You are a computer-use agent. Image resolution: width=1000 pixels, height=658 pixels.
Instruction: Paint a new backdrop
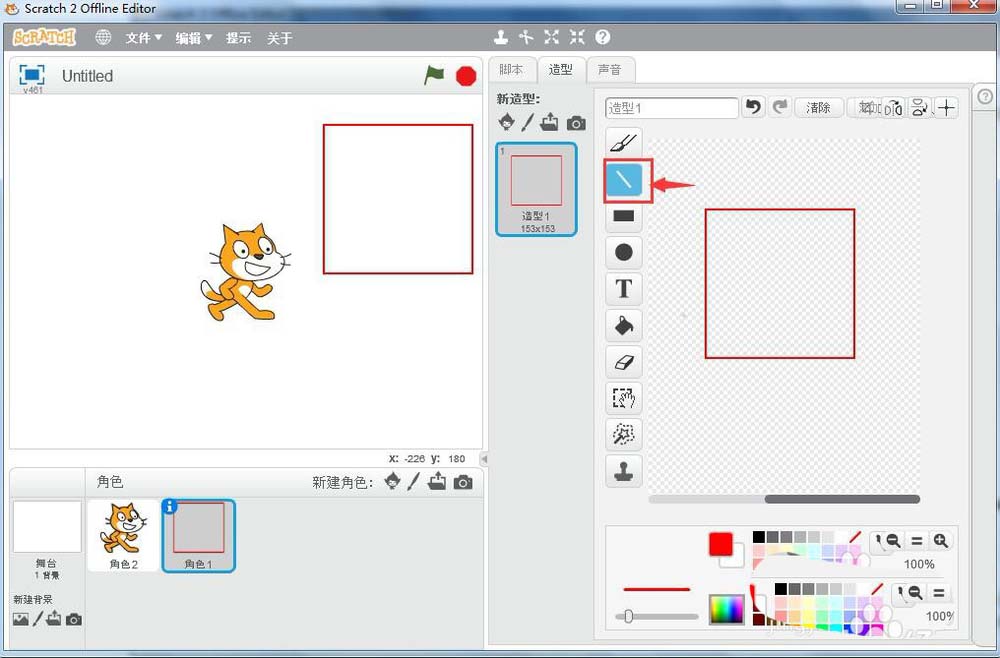click(38, 618)
